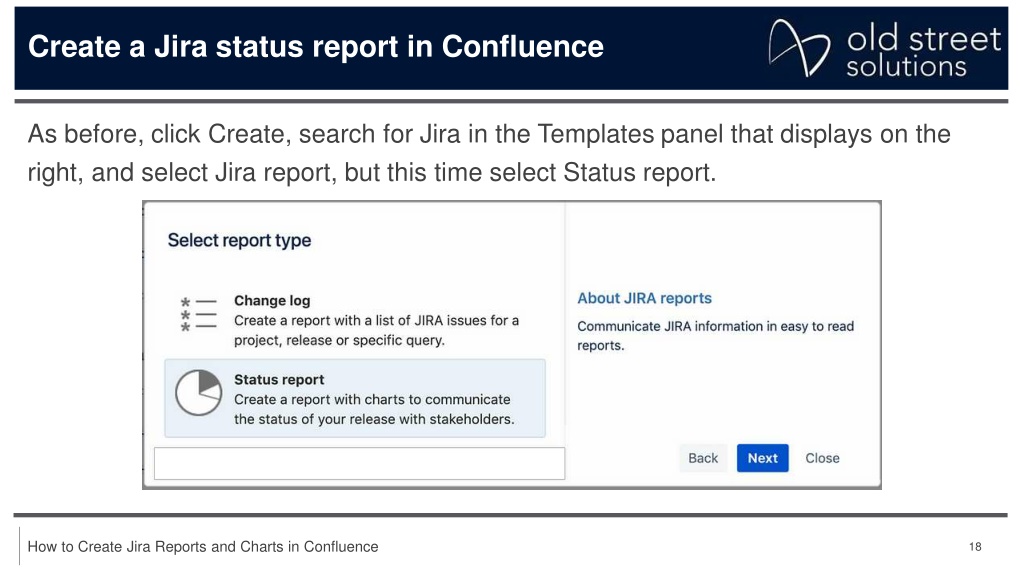Click the empty field below Status report
The height and width of the screenshot is (576, 1024).
point(359,464)
